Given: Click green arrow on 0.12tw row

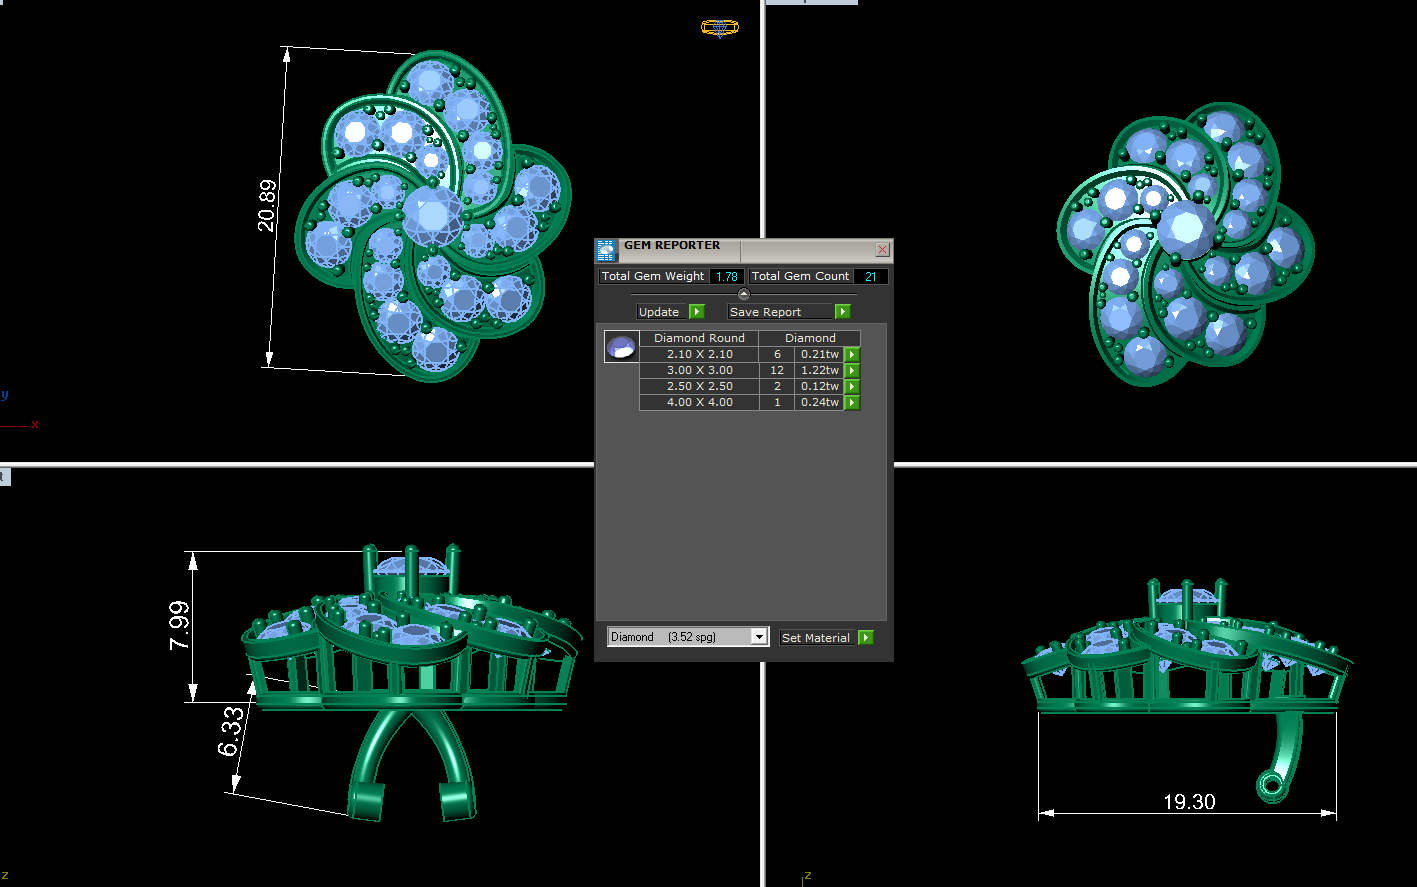Looking at the screenshot, I should (852, 386).
